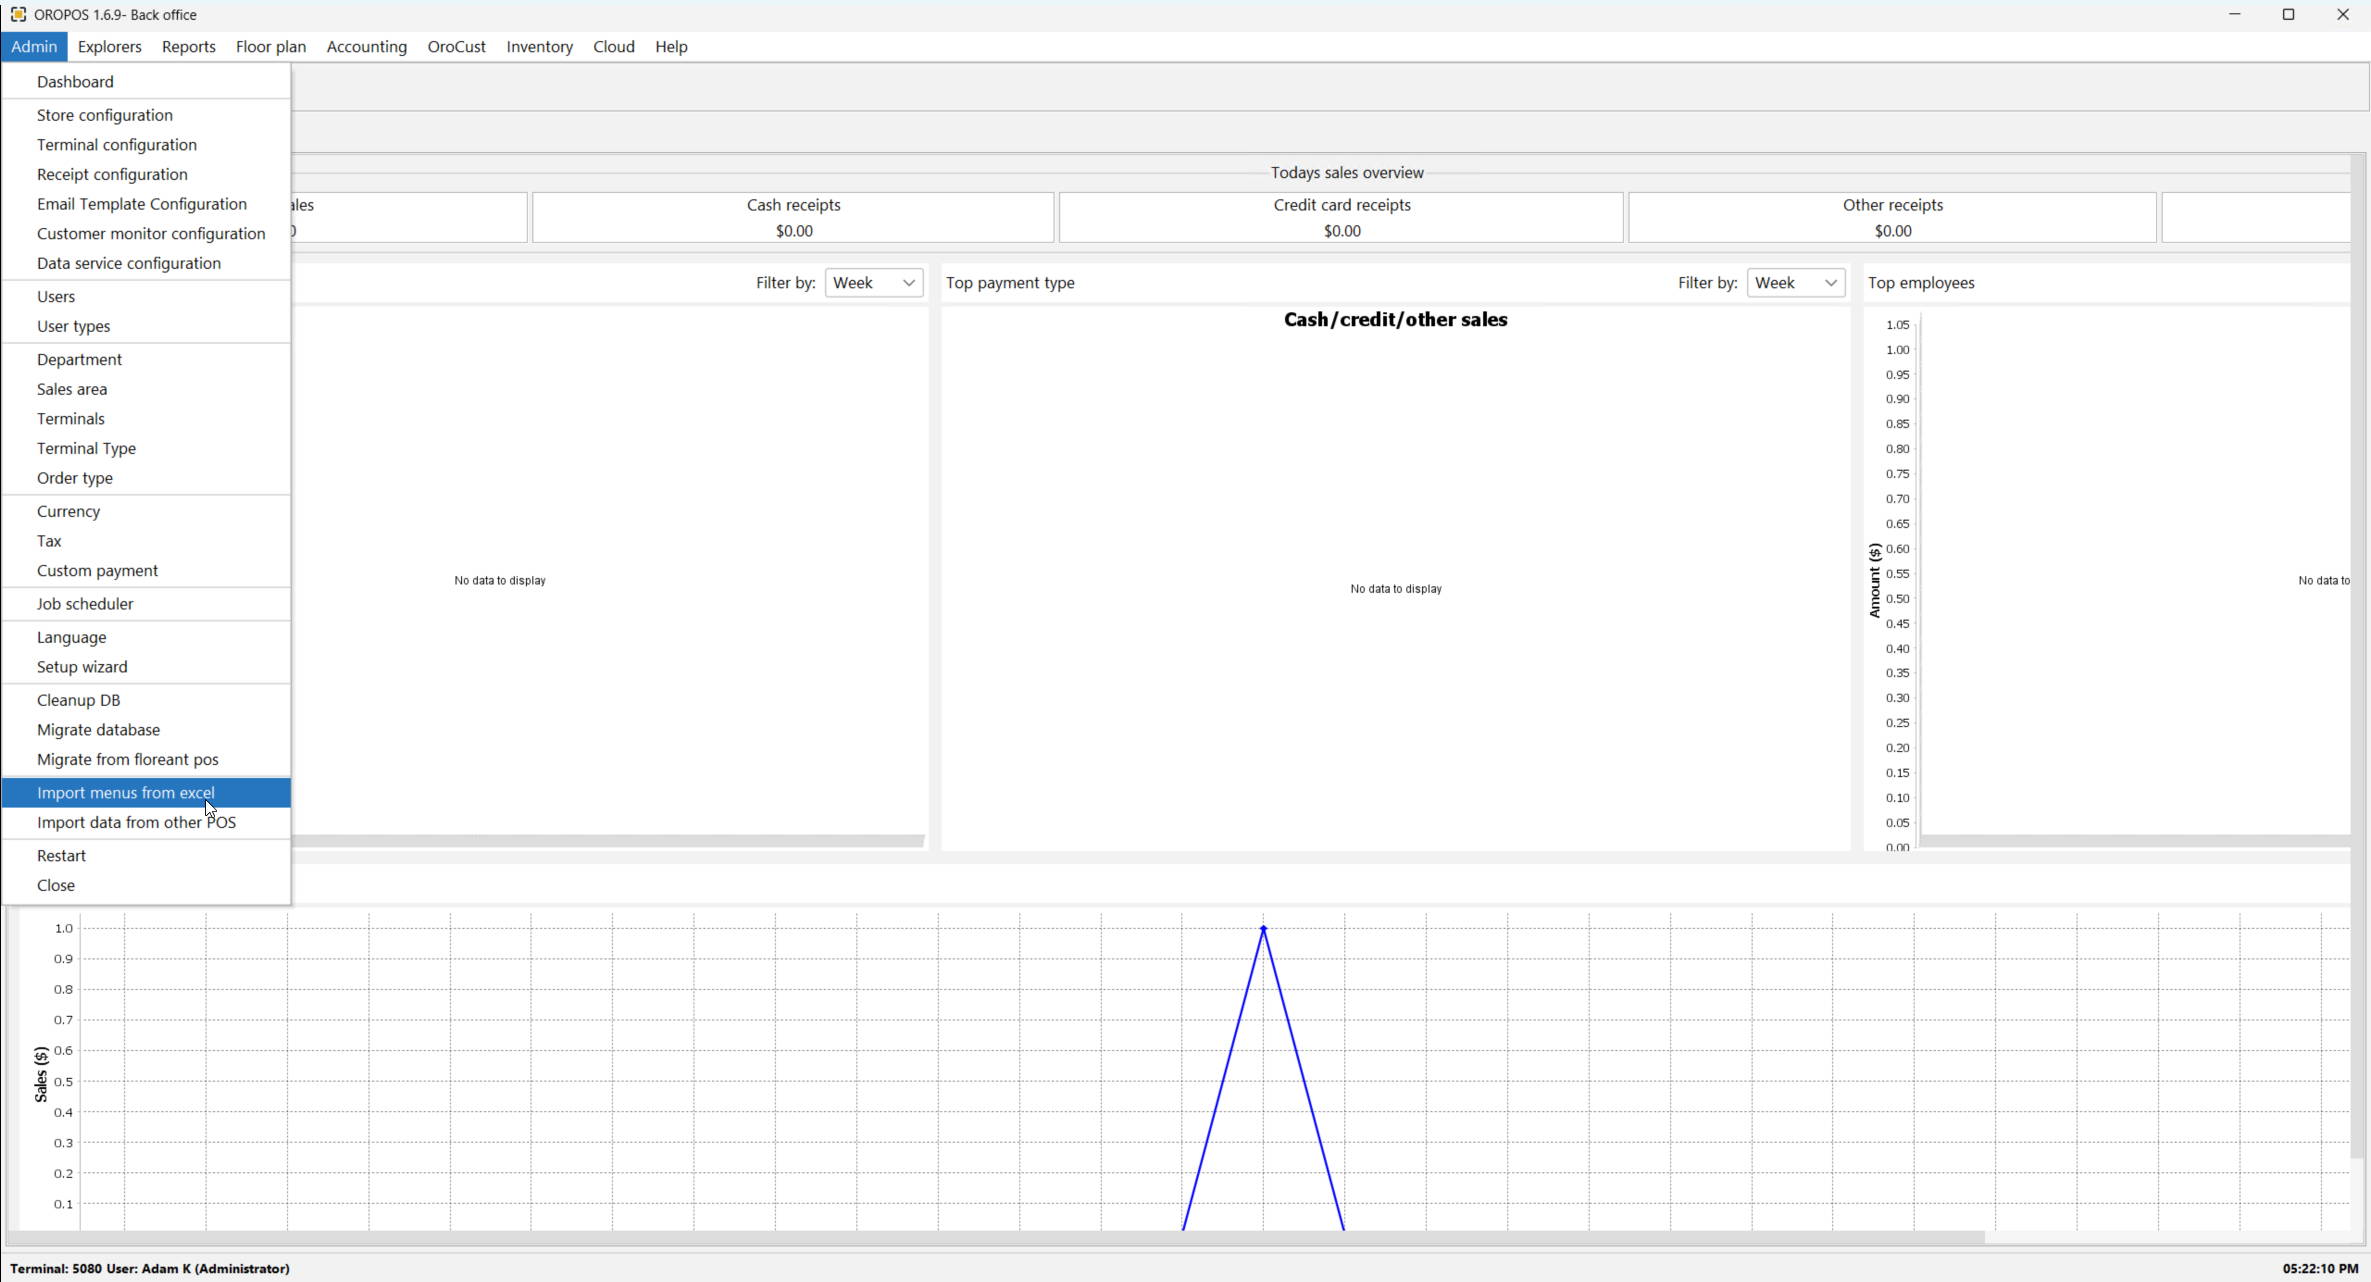The height and width of the screenshot is (1282, 2371).
Task: Close the OROPOS Back office window
Action: 2343,15
